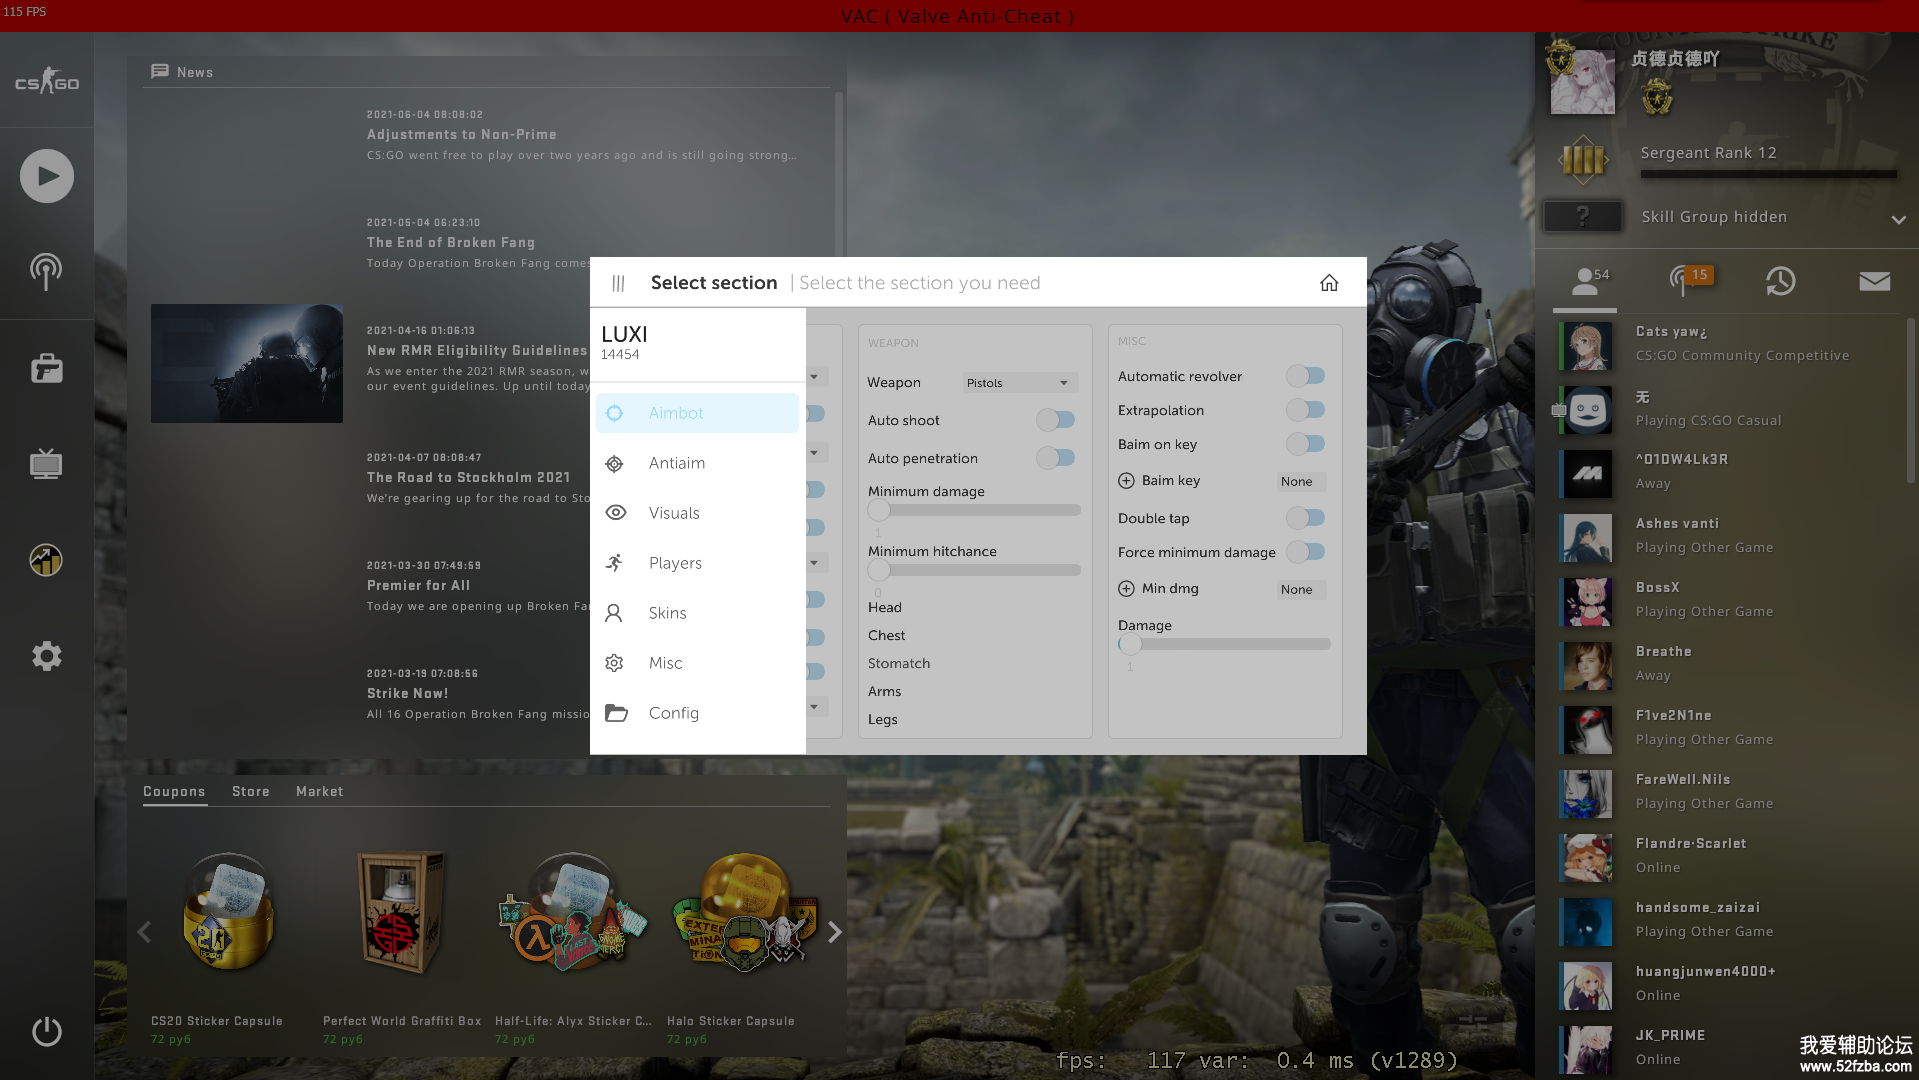Image resolution: width=1919 pixels, height=1080 pixels.
Task: Open the settings gear in sidebar
Action: pyautogui.click(x=47, y=656)
